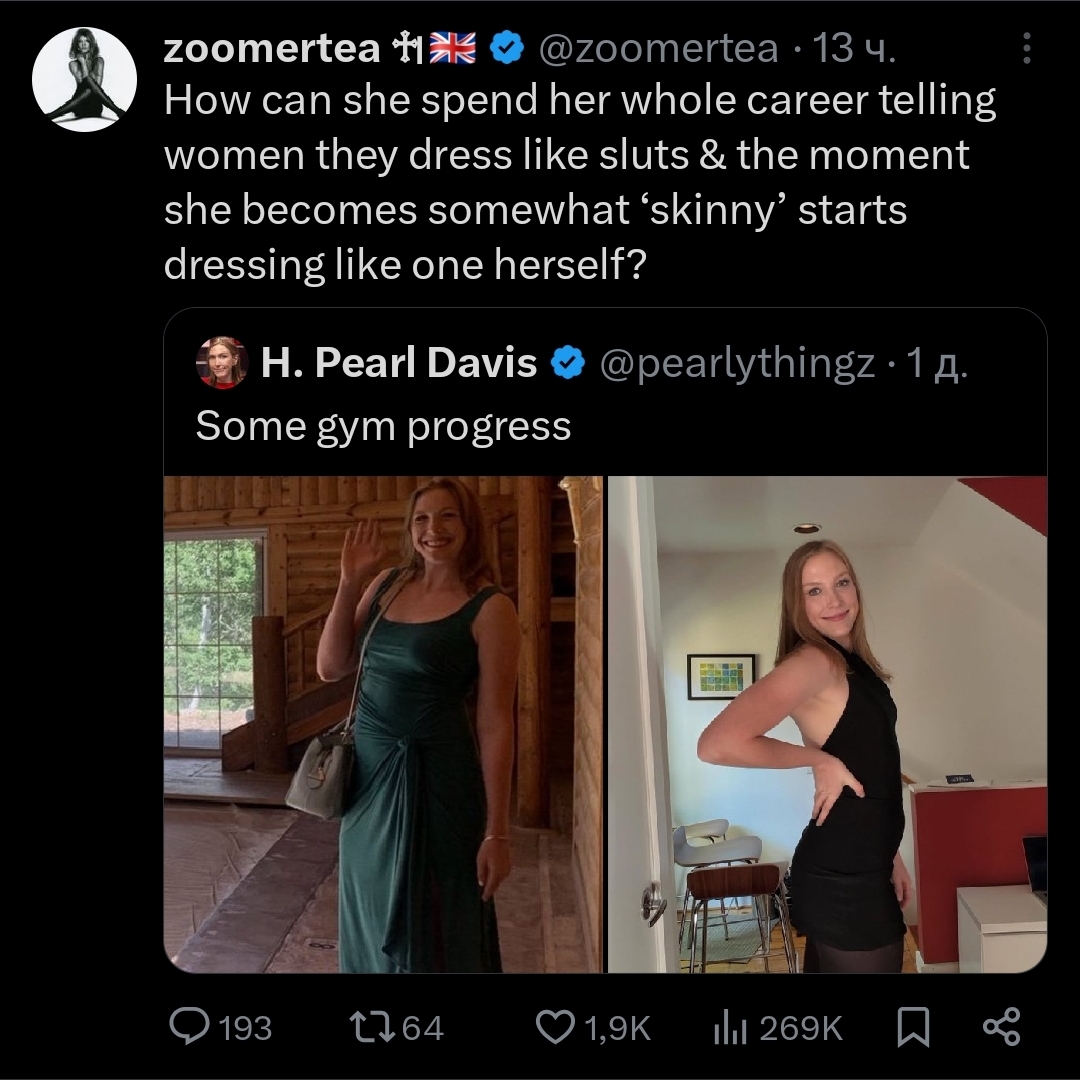This screenshot has width=1080, height=1080.
Task: Open zoomertea profile avatar
Action: point(84,80)
